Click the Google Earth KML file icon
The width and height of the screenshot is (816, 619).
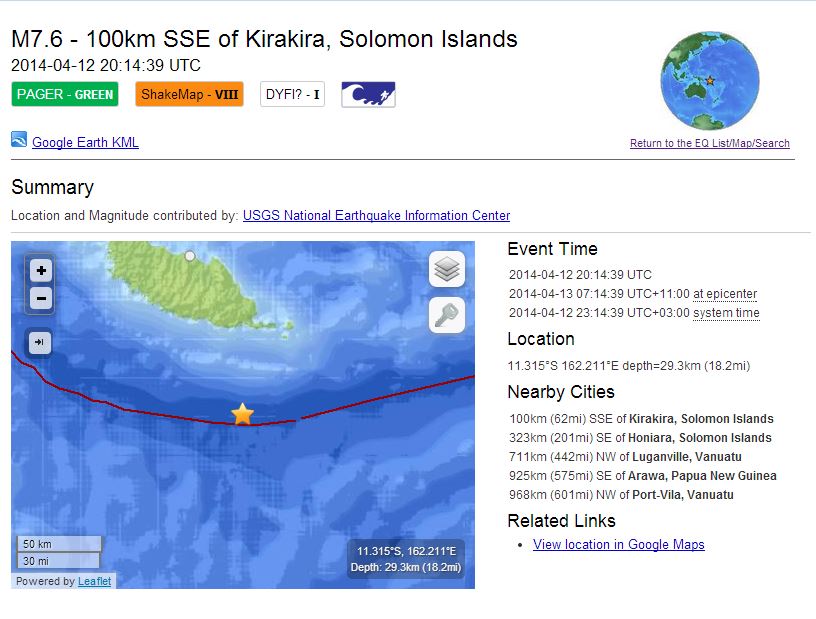[x=19, y=140]
